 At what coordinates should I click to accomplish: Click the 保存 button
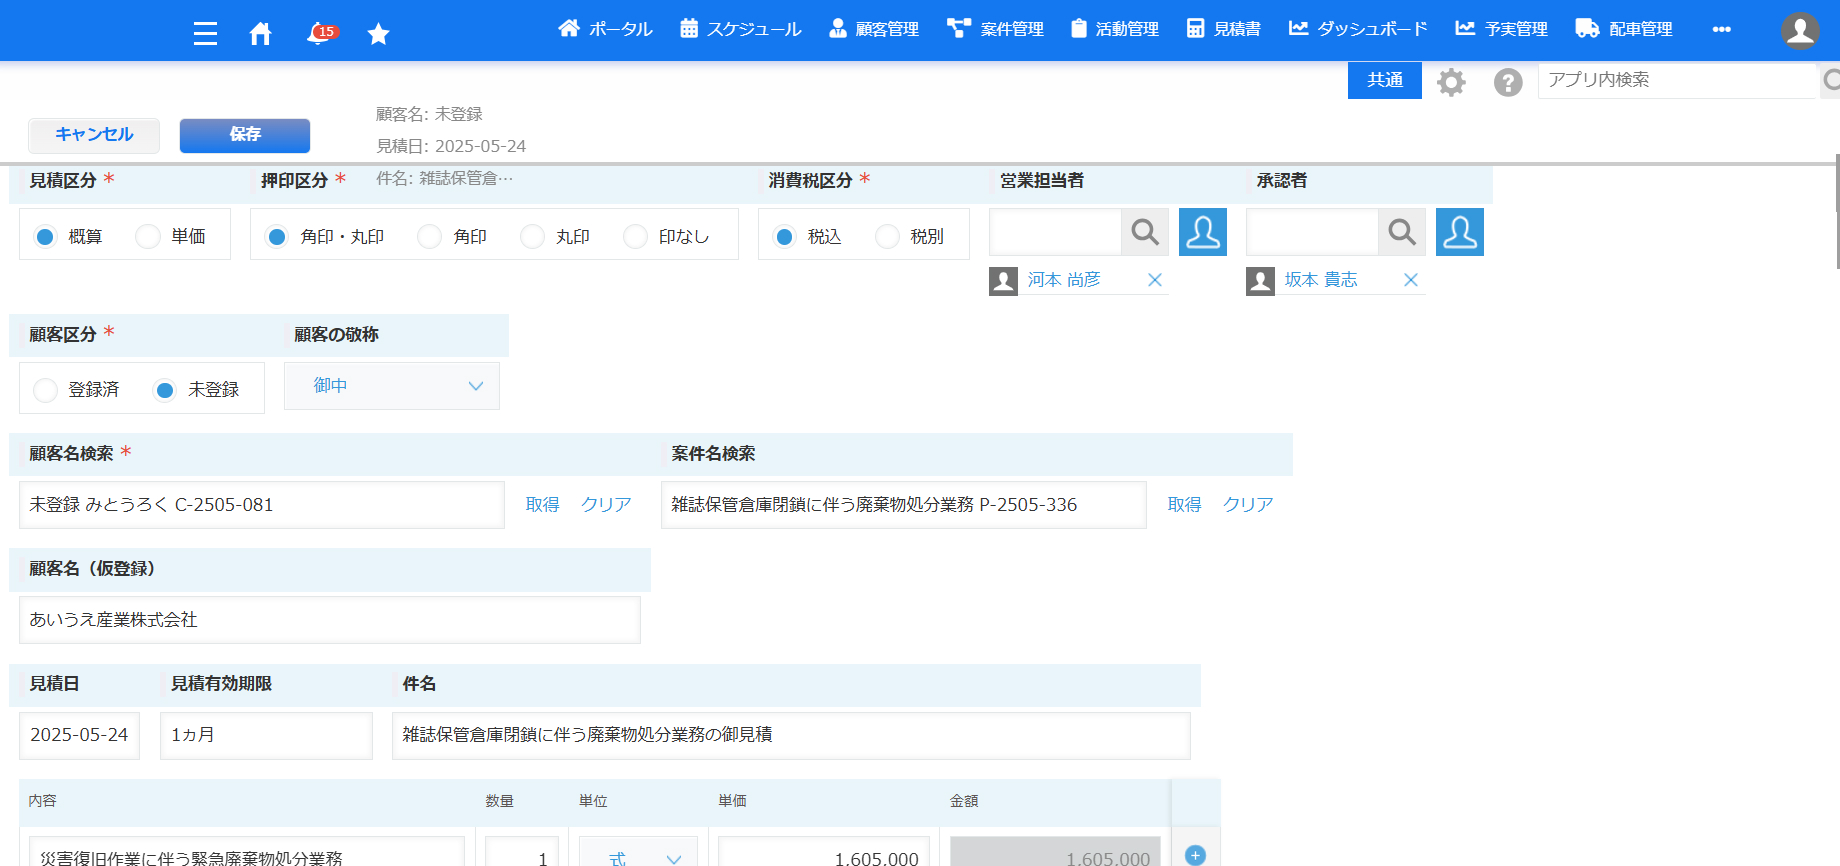click(x=245, y=135)
